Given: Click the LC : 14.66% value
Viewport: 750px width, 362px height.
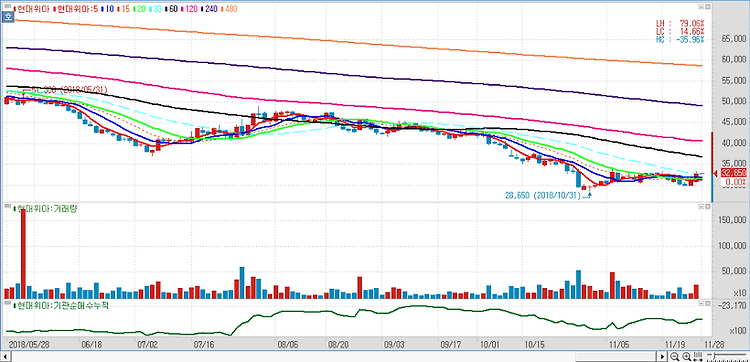Looking at the screenshot, I should click(680, 31).
